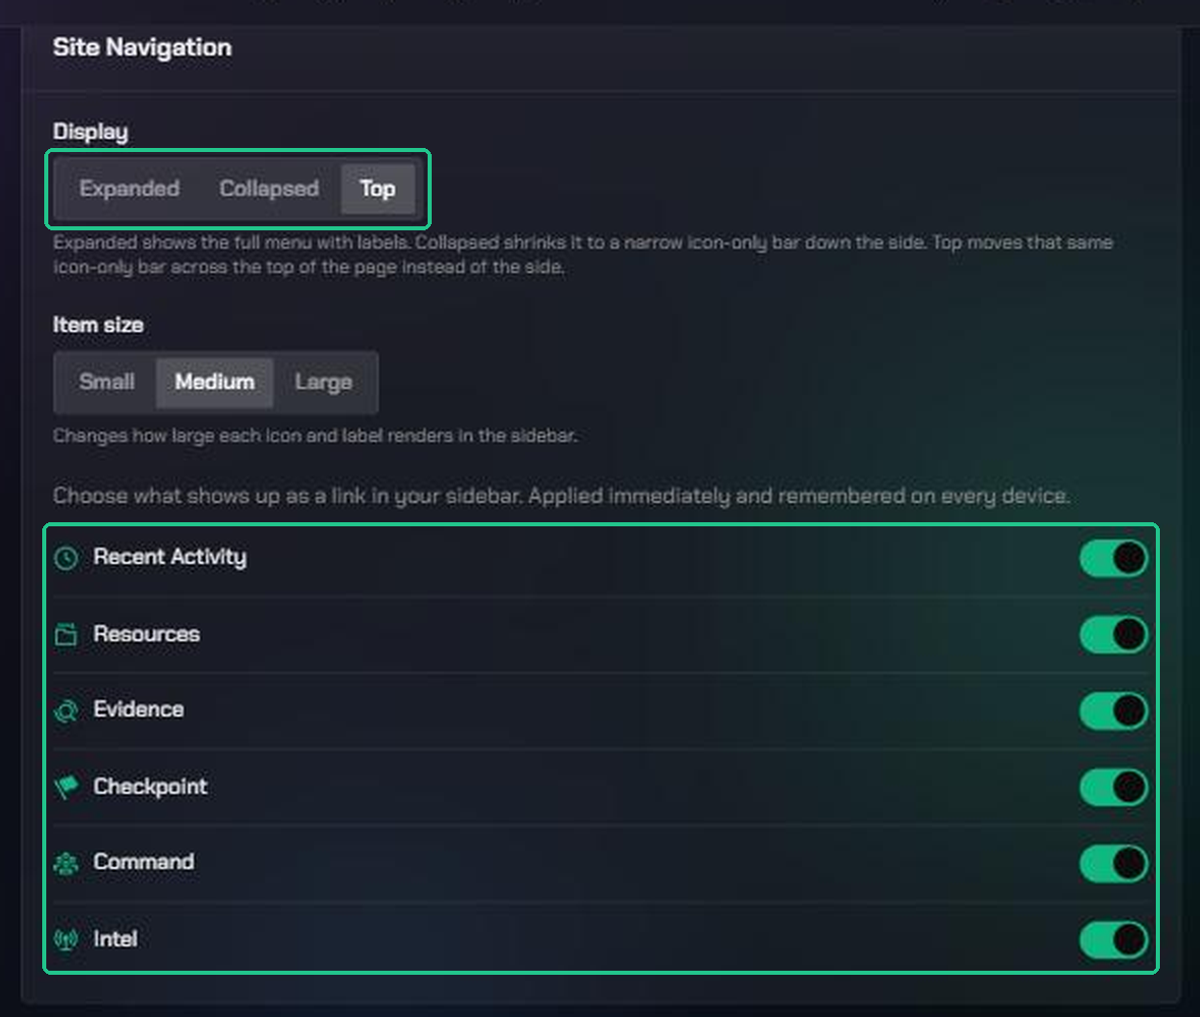
Task: Toggle the Intel sidebar link
Action: click(1113, 940)
